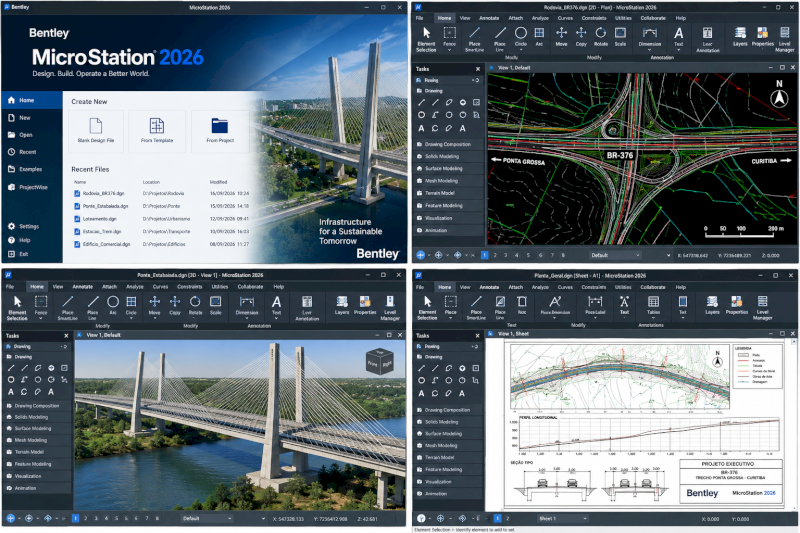Open Sheet 1 combo box in Planta_Geral status bar
Viewport: 800px width, 533px height.
pos(562,519)
